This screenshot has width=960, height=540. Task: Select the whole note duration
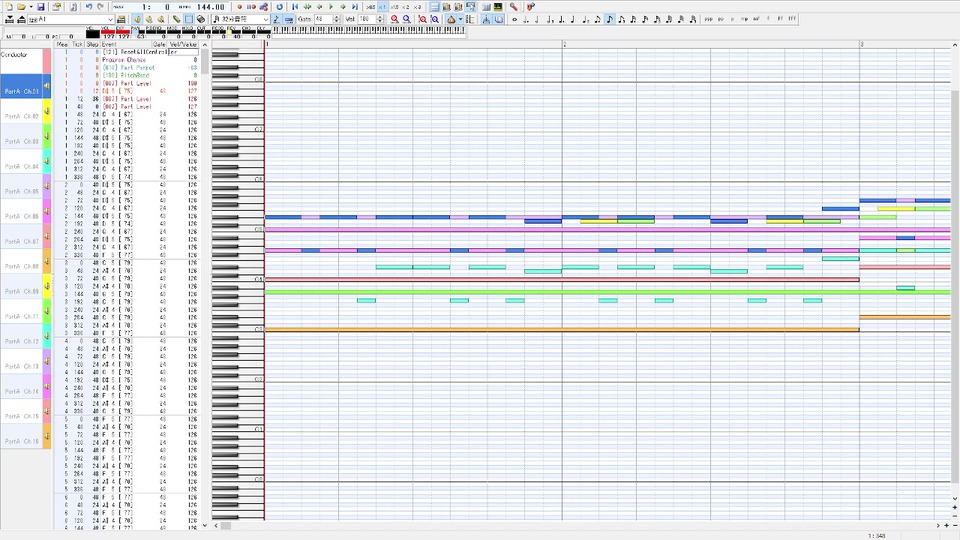[x=514, y=20]
